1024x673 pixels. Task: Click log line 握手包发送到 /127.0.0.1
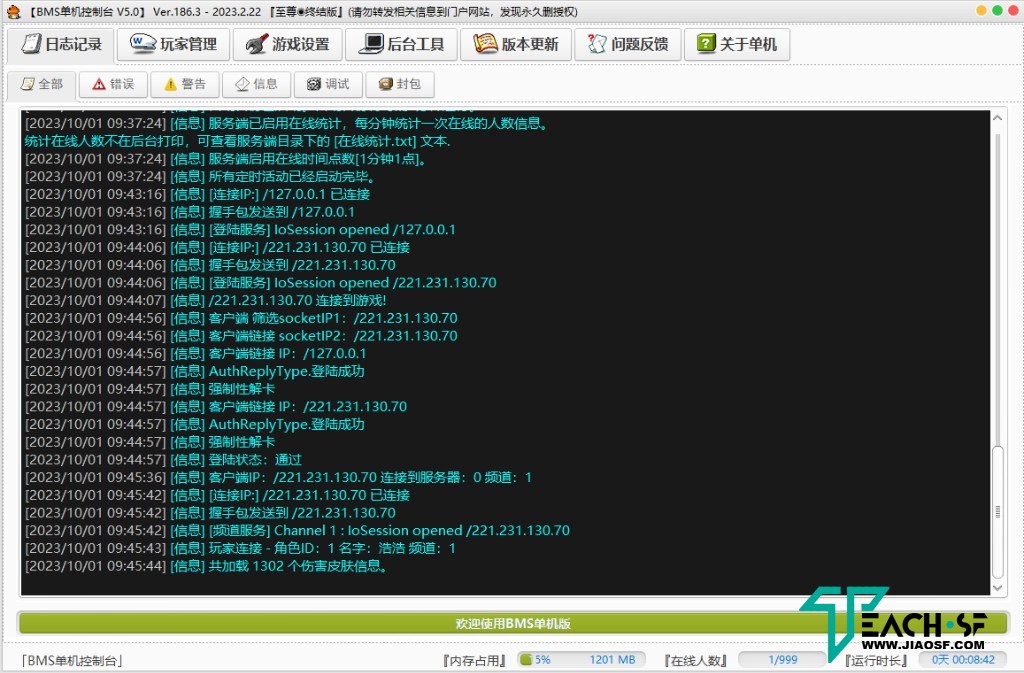click(x=189, y=211)
